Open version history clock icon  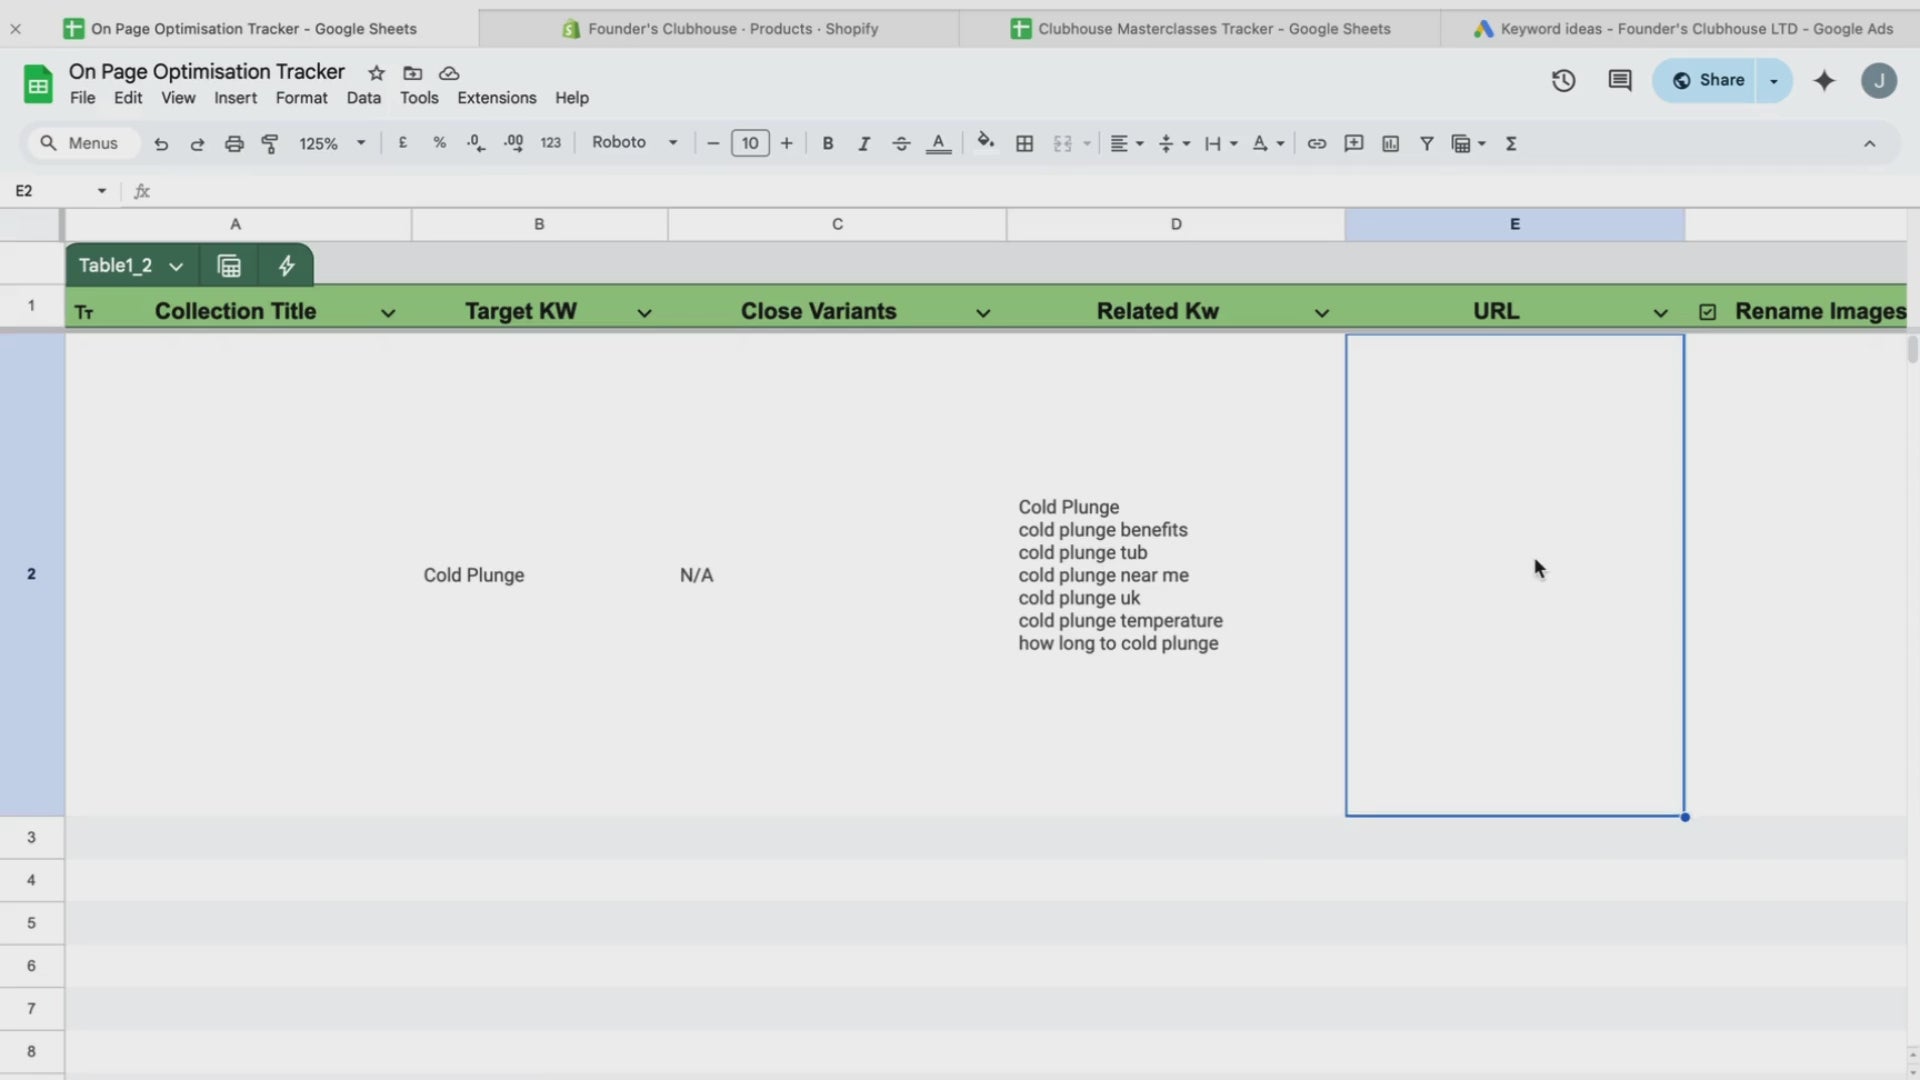click(1563, 81)
